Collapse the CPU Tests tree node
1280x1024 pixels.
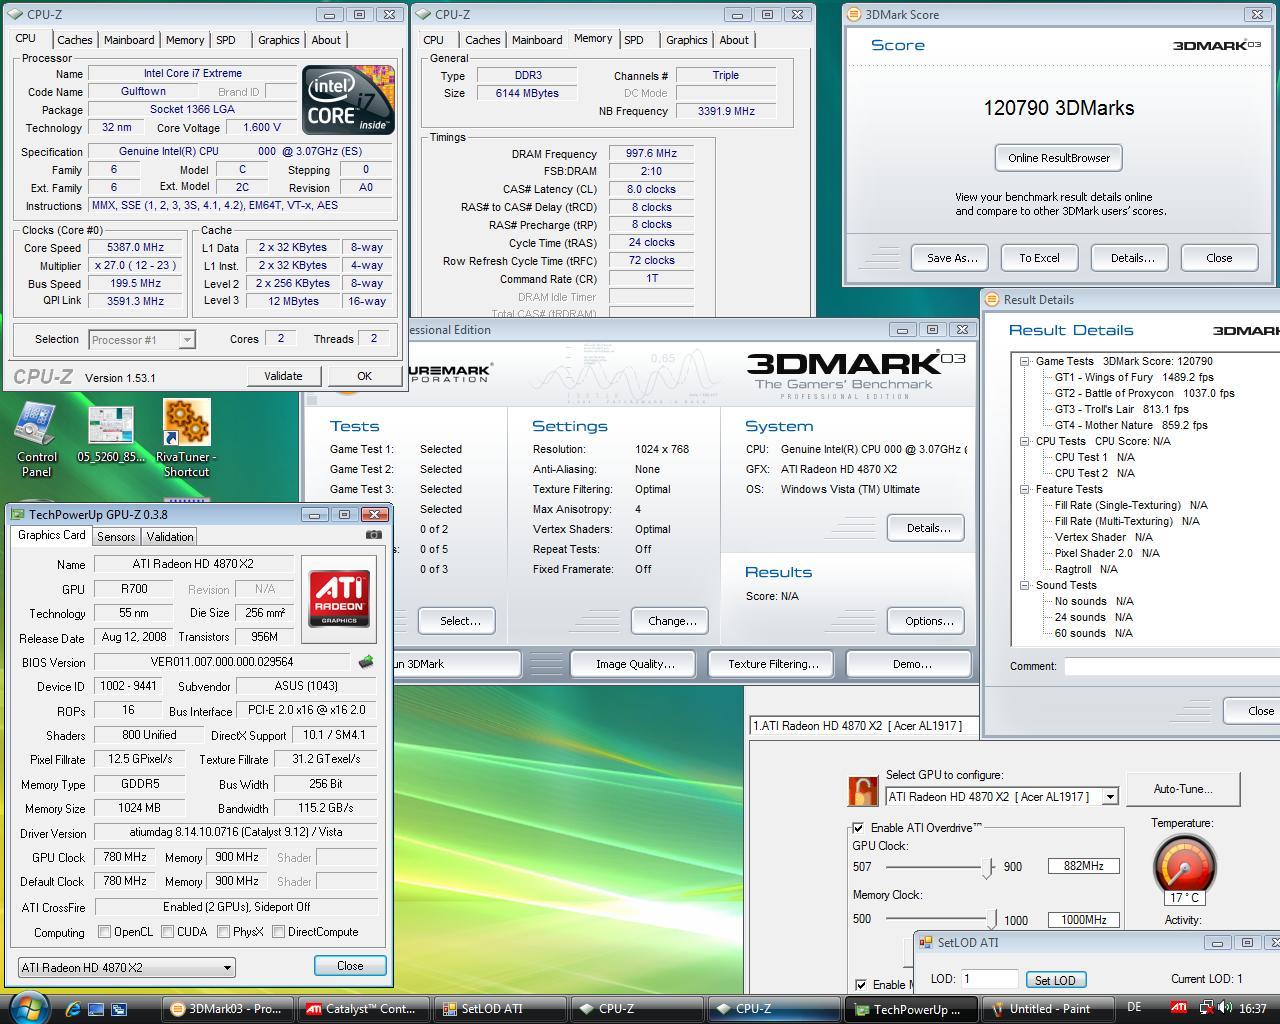1025,441
